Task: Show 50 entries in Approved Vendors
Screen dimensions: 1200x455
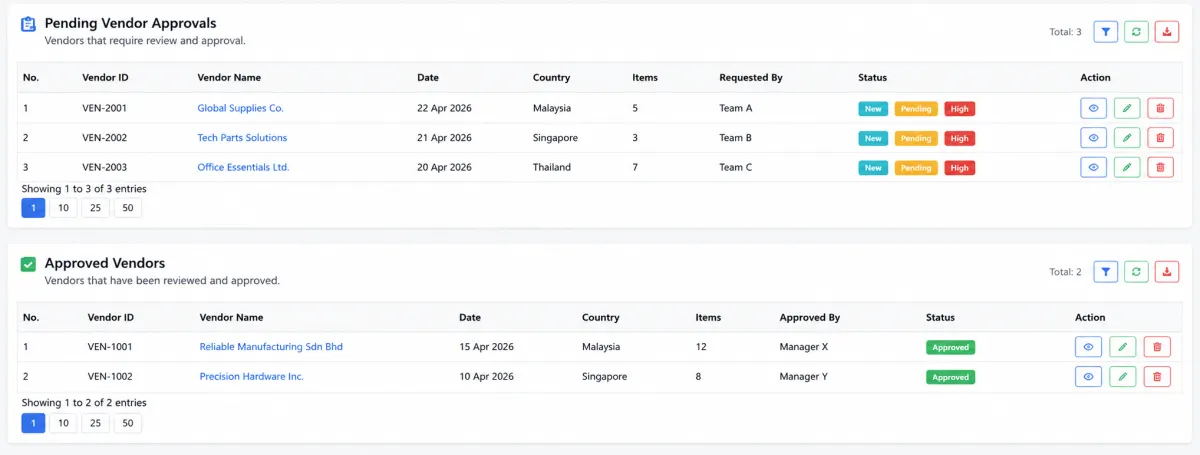Action: pos(127,423)
